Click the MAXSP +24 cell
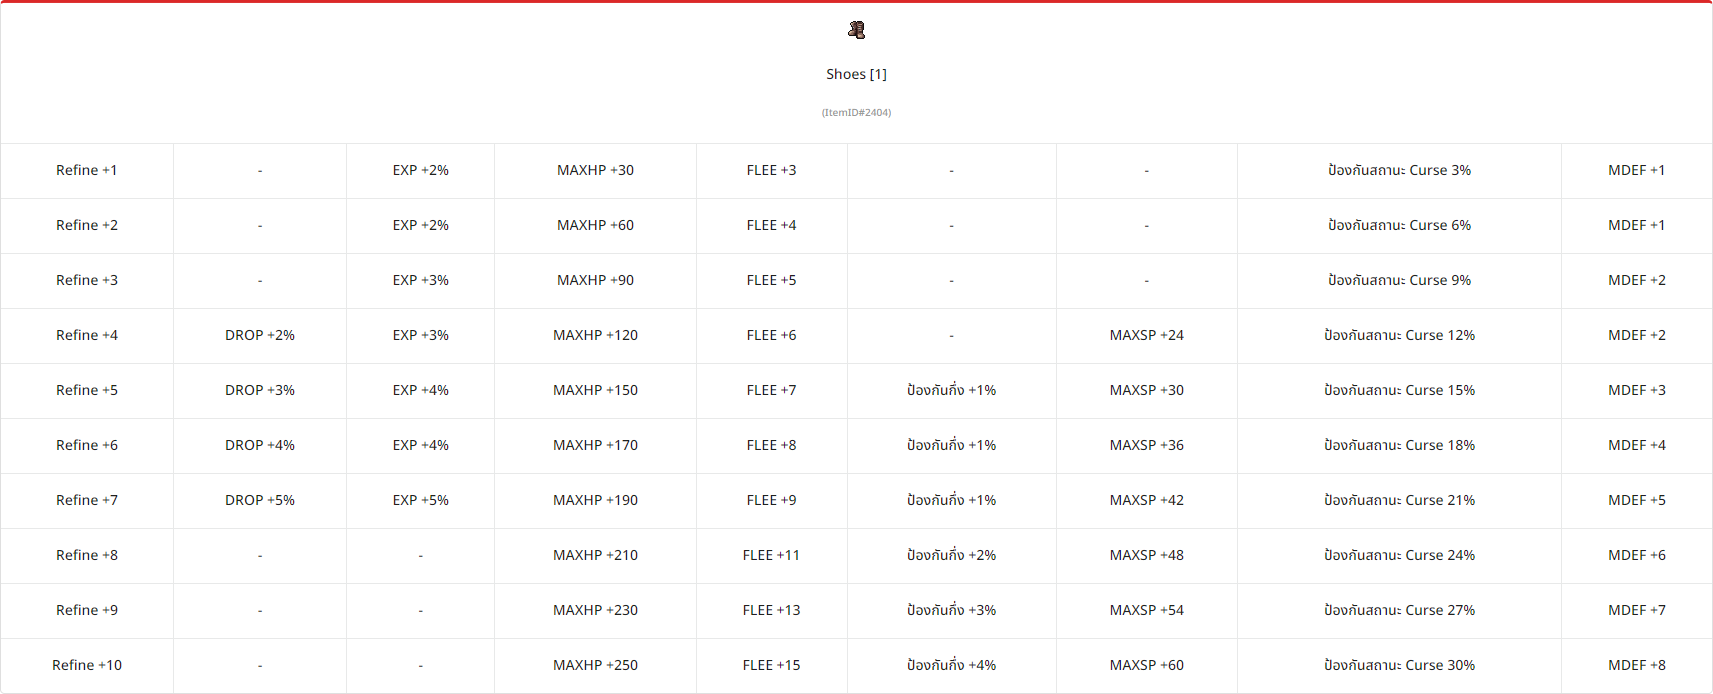This screenshot has height=694, width=1713. [x=1146, y=335]
